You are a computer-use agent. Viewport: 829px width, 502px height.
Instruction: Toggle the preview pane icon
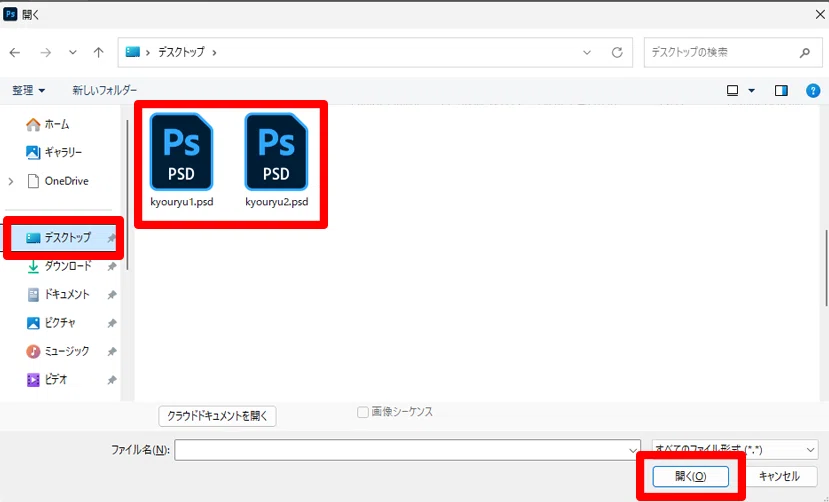pos(781,90)
